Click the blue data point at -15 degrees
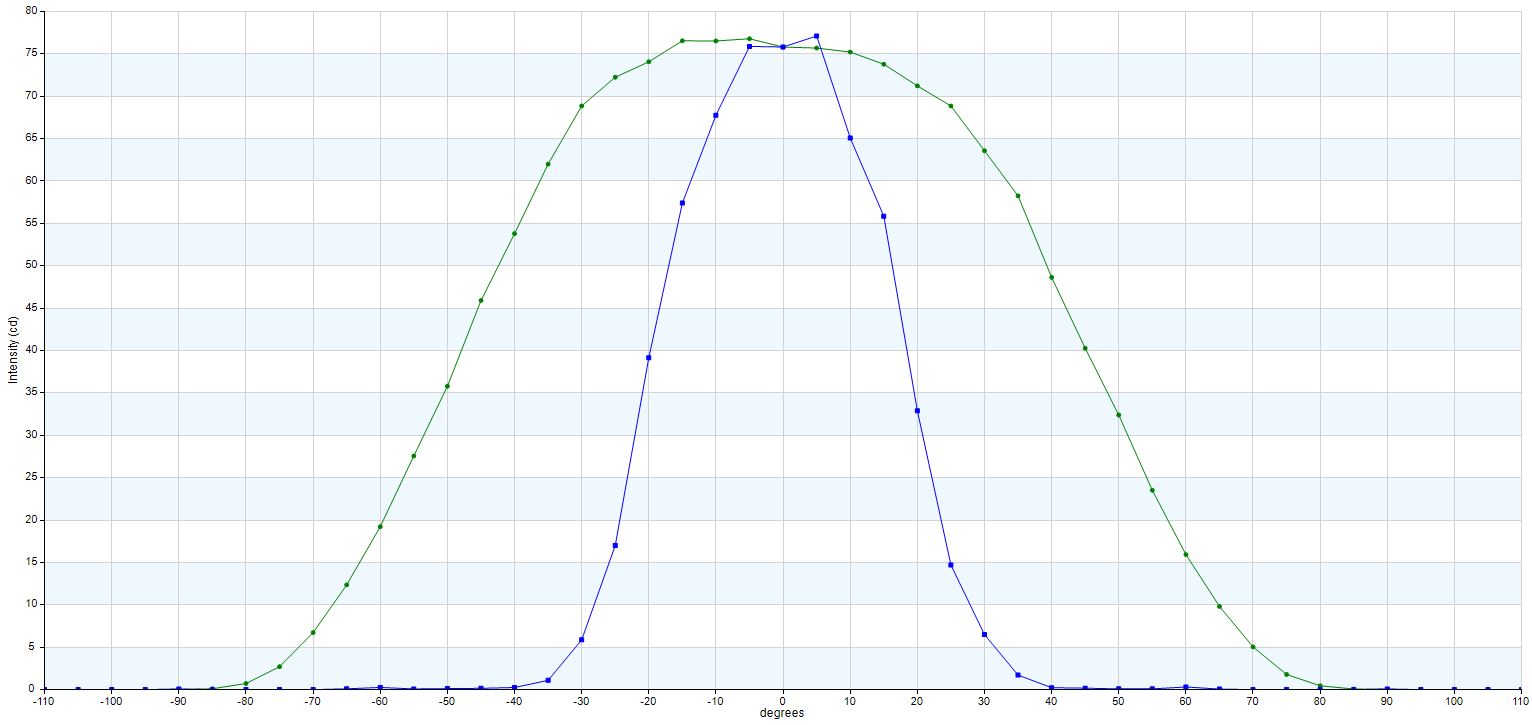The width and height of the screenshot is (1532, 725). click(x=682, y=203)
